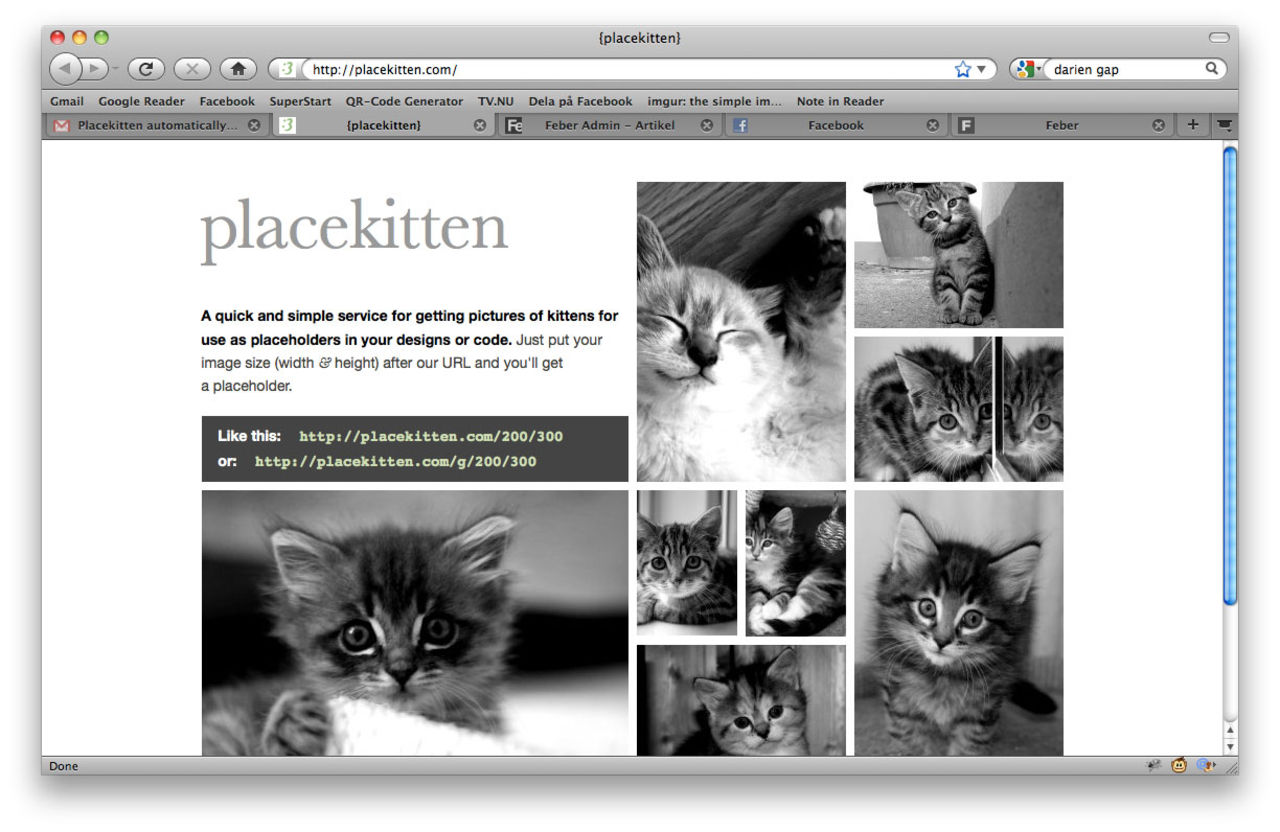Click the address bar URL field

[x=620, y=69]
